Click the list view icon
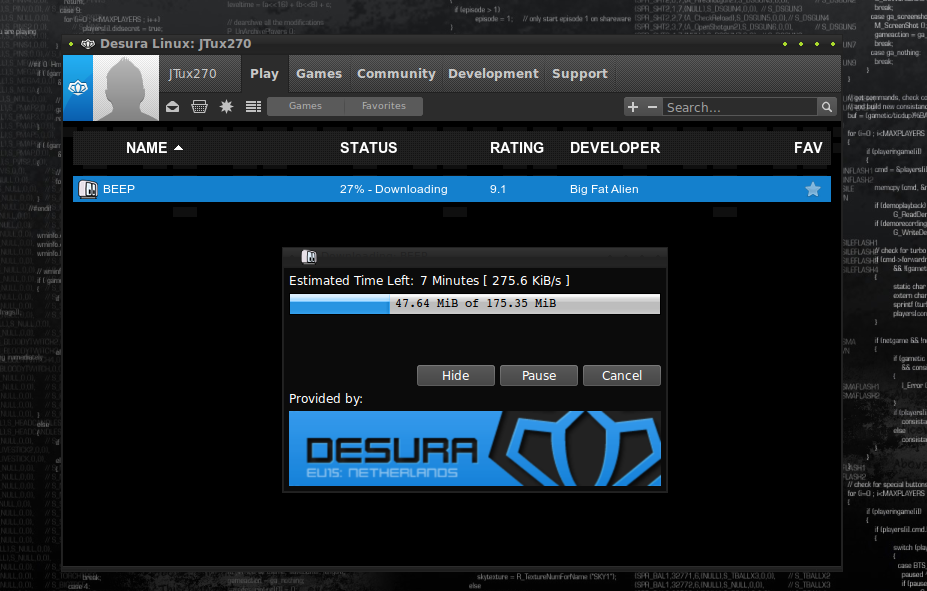The width and height of the screenshot is (927, 591). 253,107
